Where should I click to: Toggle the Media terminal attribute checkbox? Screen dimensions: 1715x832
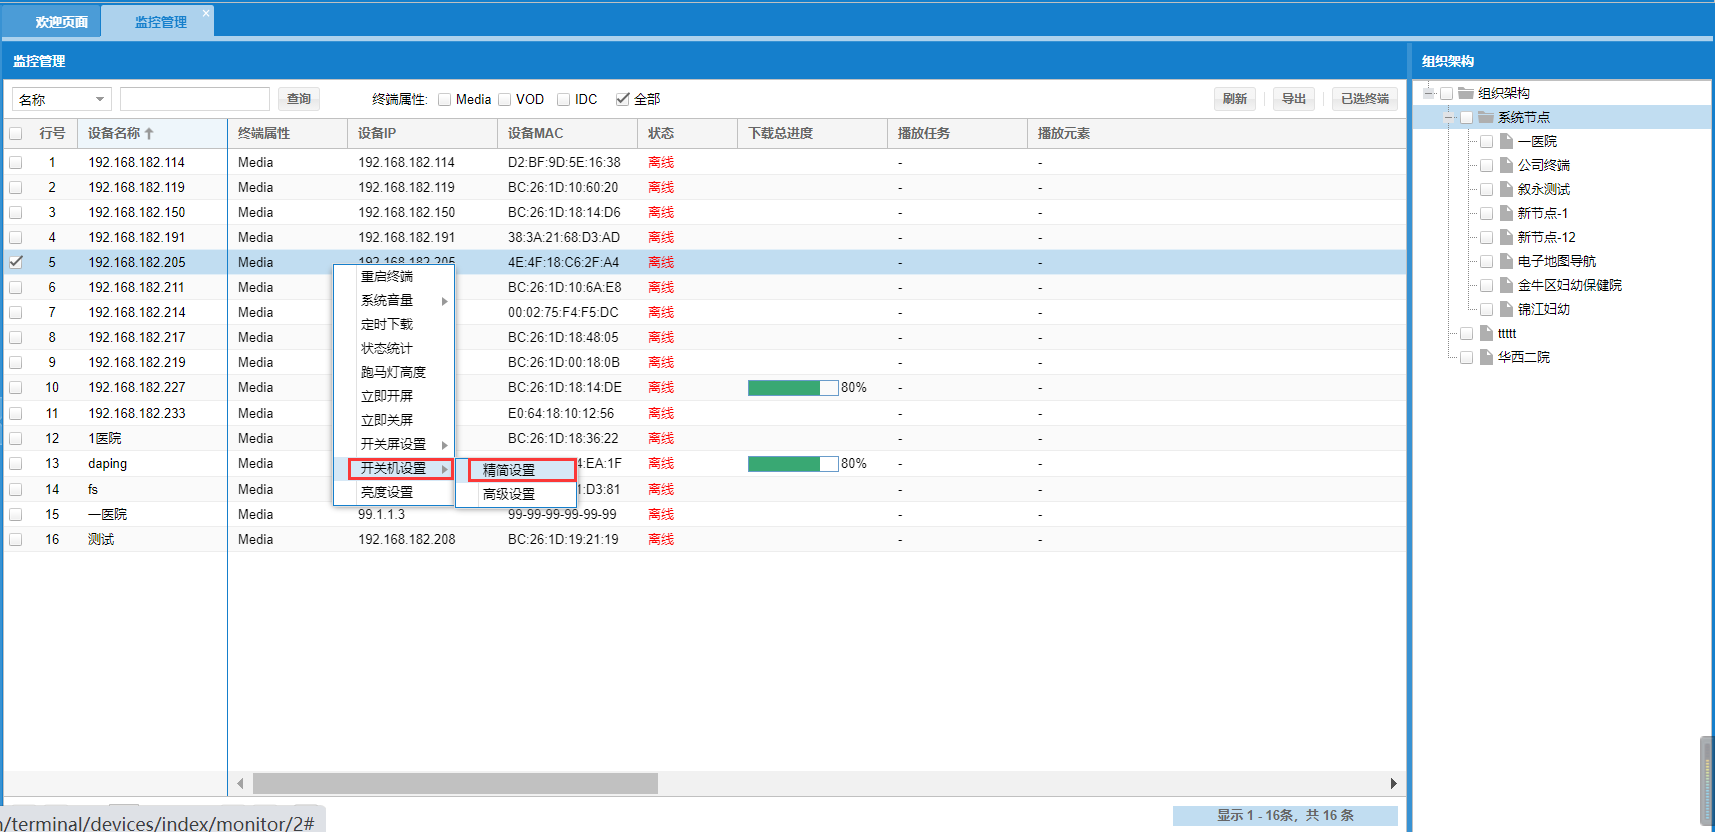coord(444,99)
